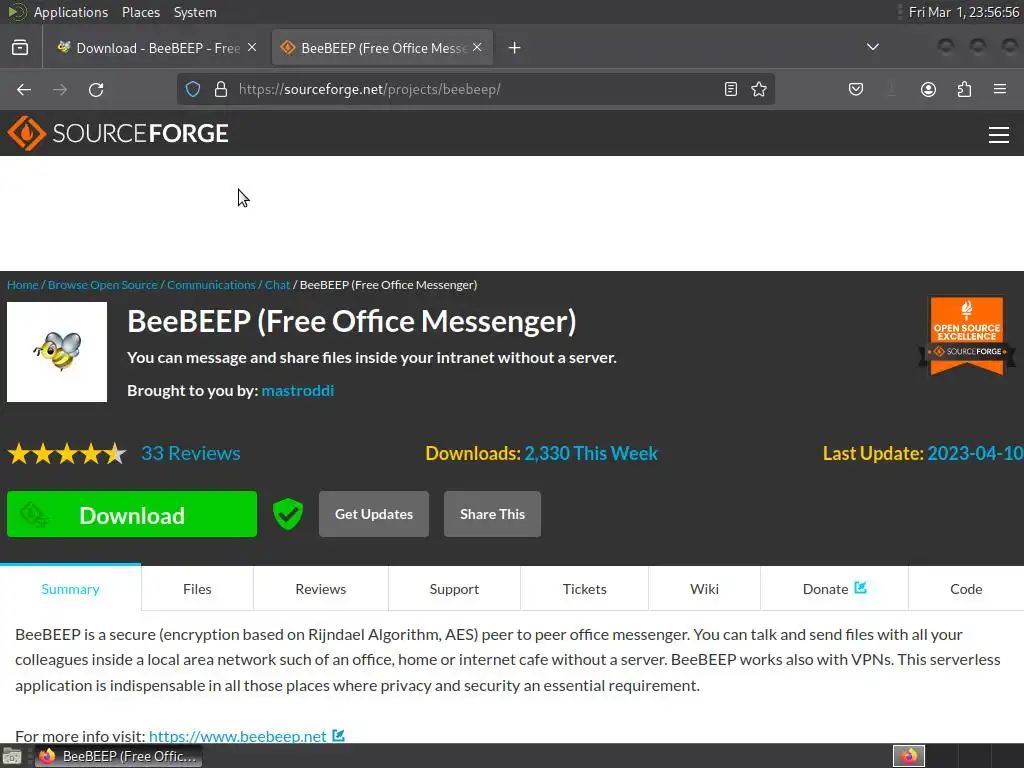Open the Code tab

(966, 589)
